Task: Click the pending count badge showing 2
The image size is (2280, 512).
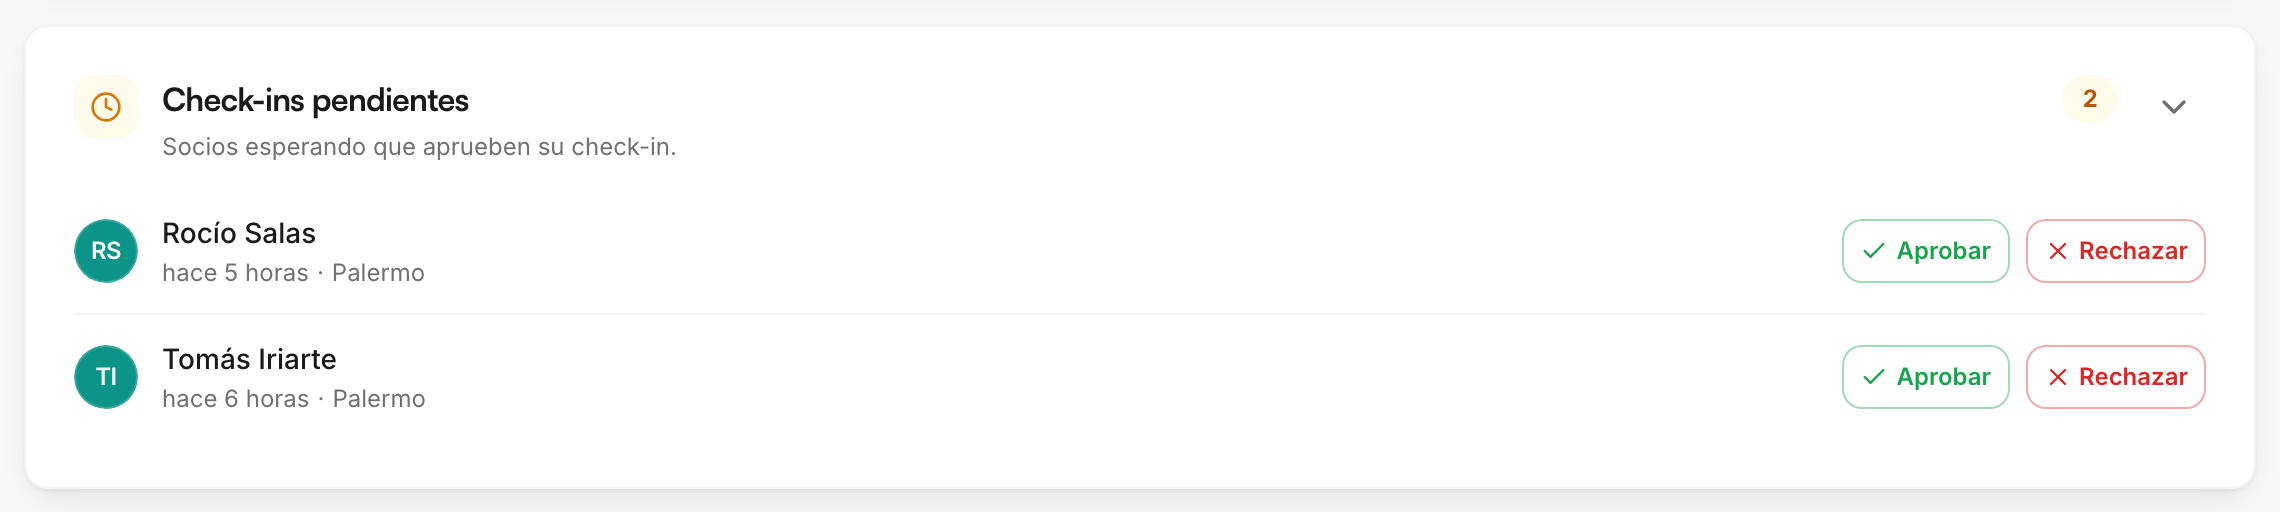Action: pos(2090,99)
